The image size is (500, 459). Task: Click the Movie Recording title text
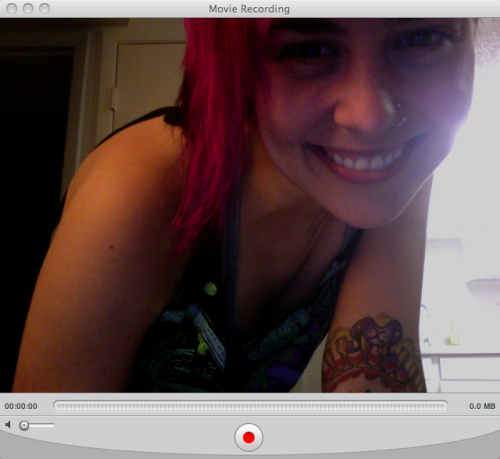point(249,9)
